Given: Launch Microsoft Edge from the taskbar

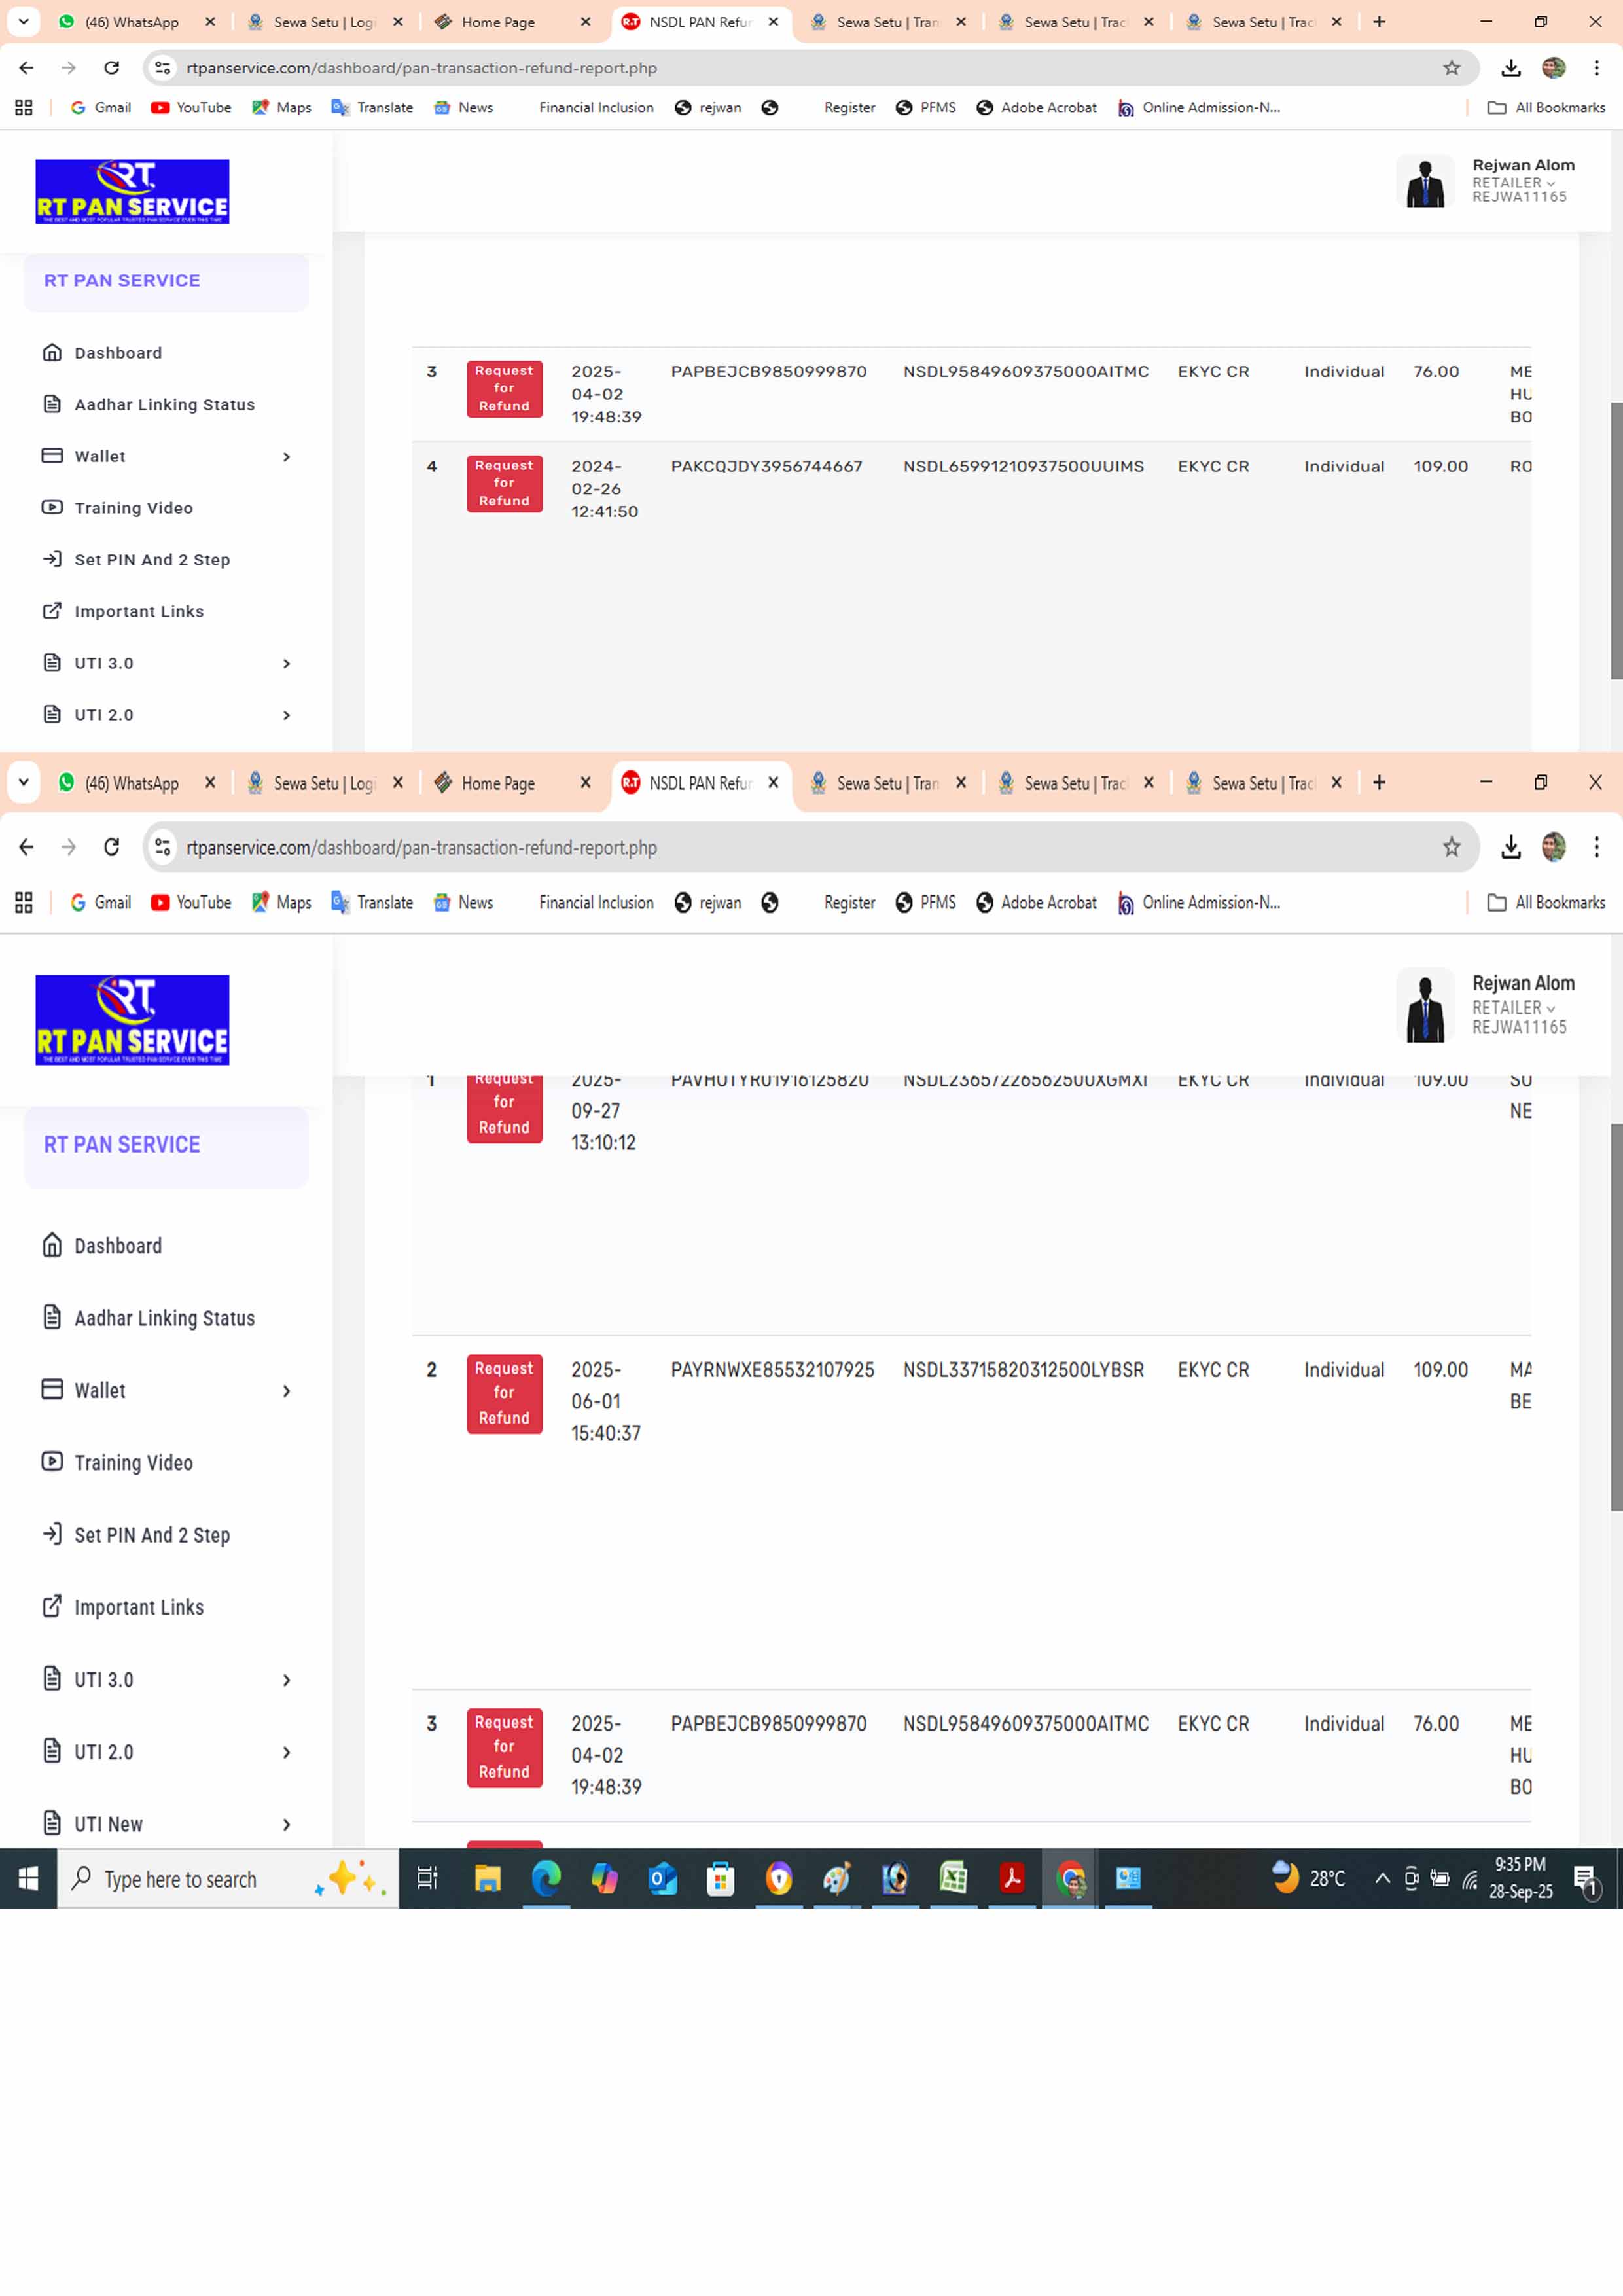Looking at the screenshot, I should [546, 1879].
